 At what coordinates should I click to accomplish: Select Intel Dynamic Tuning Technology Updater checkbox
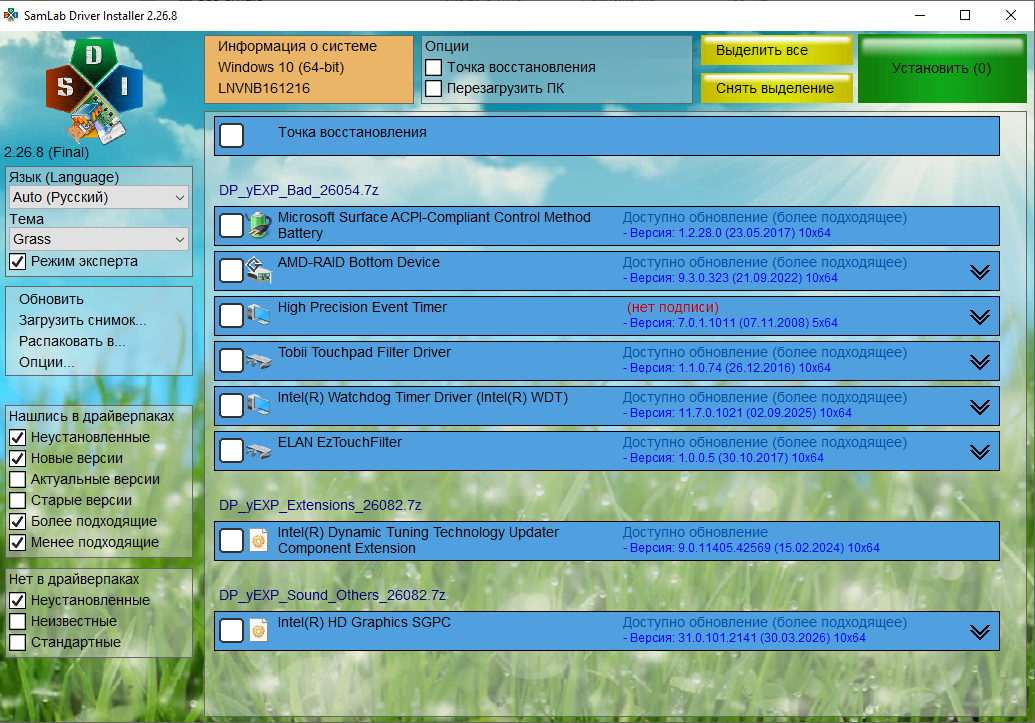[232, 540]
